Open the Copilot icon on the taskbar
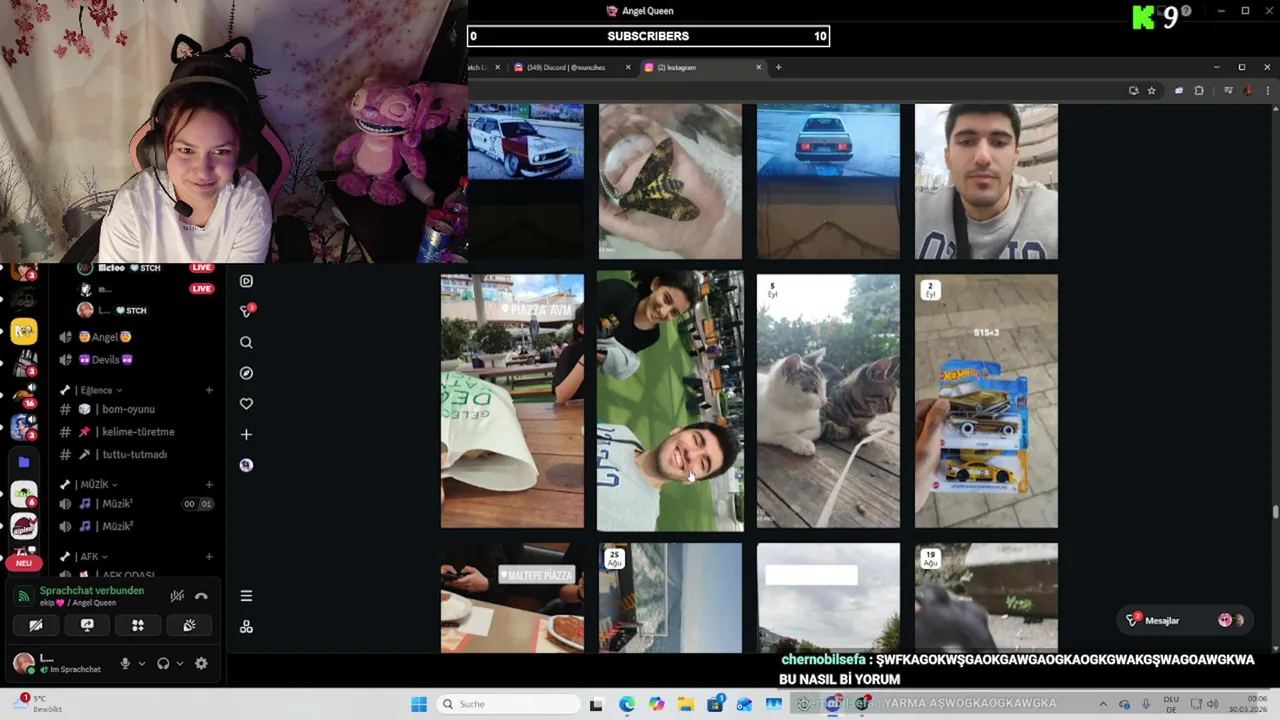This screenshot has height=720, width=1280. [656, 704]
